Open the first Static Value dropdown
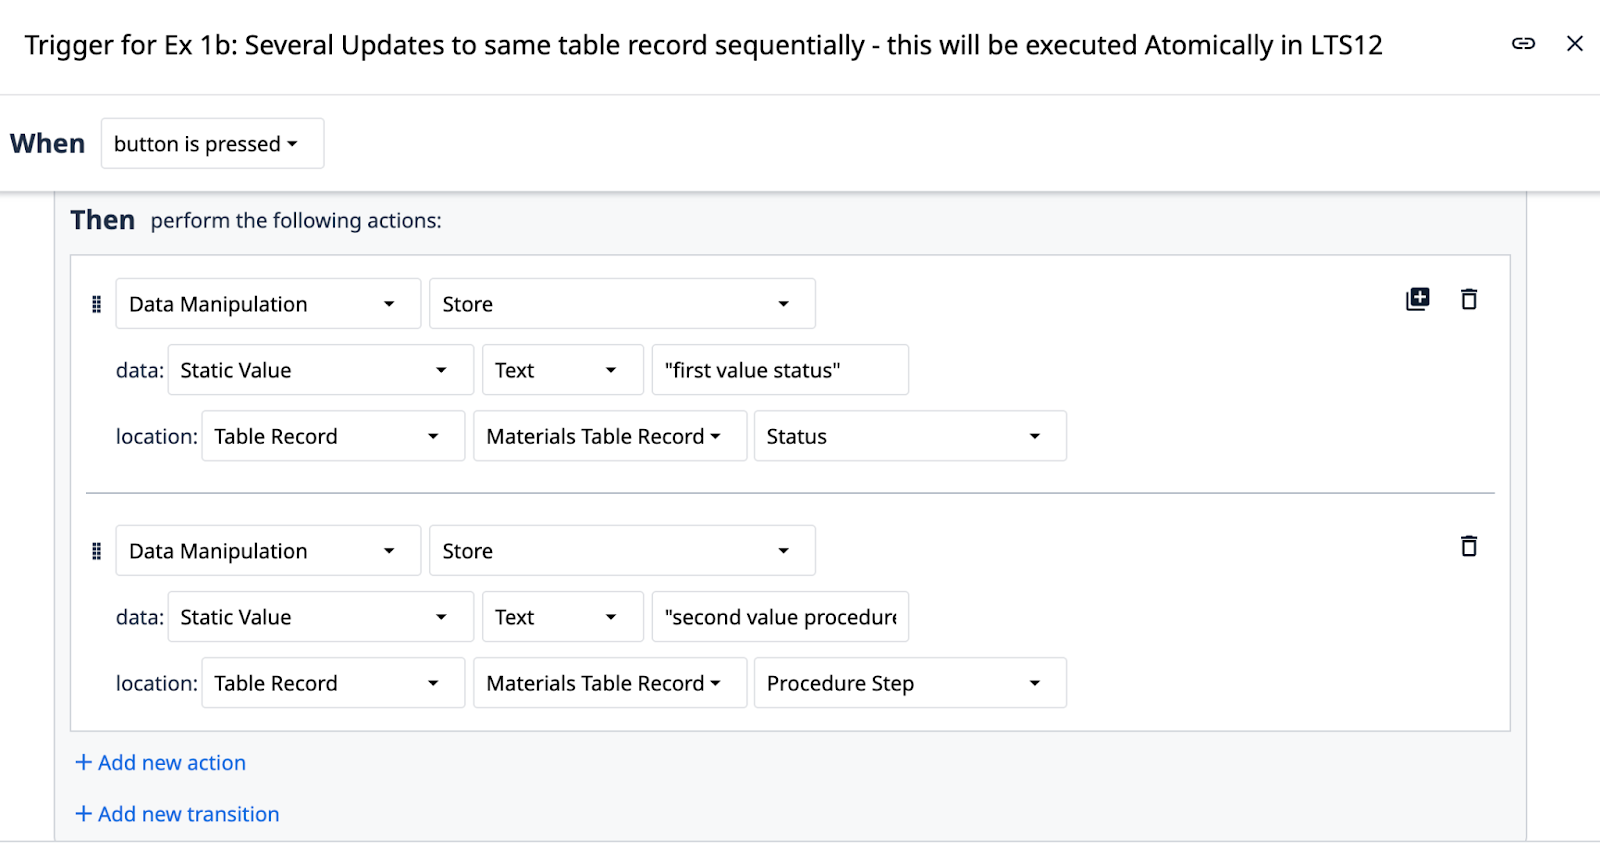This screenshot has height=851, width=1600. point(320,370)
